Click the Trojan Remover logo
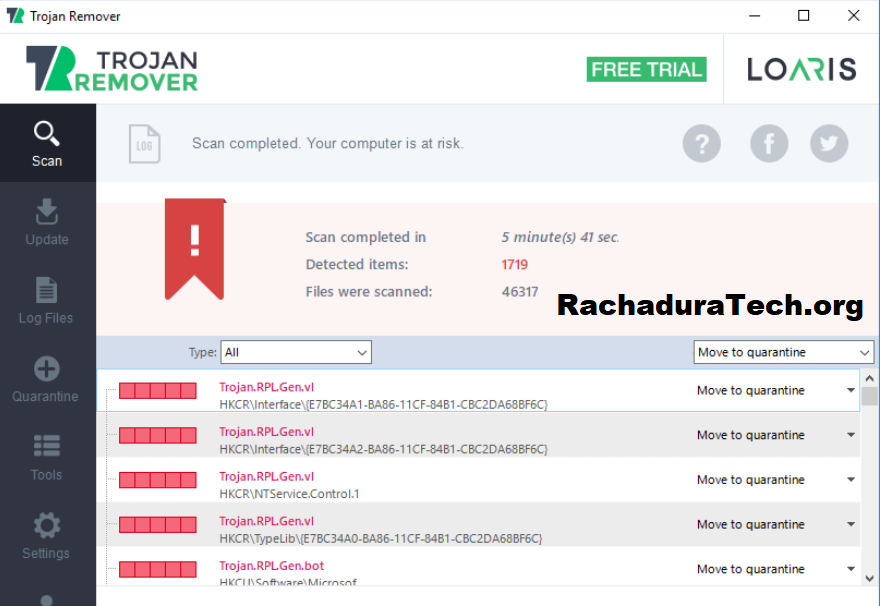This screenshot has width=880, height=606. [112, 68]
